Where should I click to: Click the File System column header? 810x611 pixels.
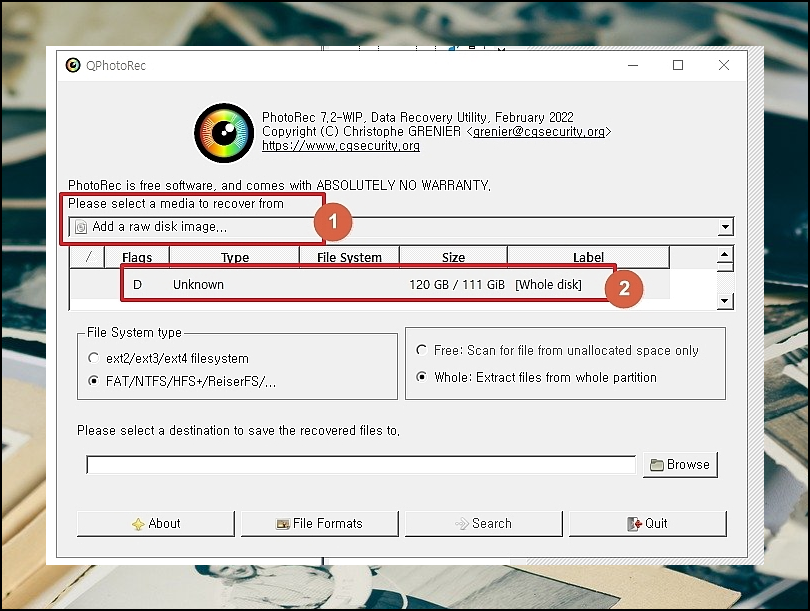tap(349, 257)
